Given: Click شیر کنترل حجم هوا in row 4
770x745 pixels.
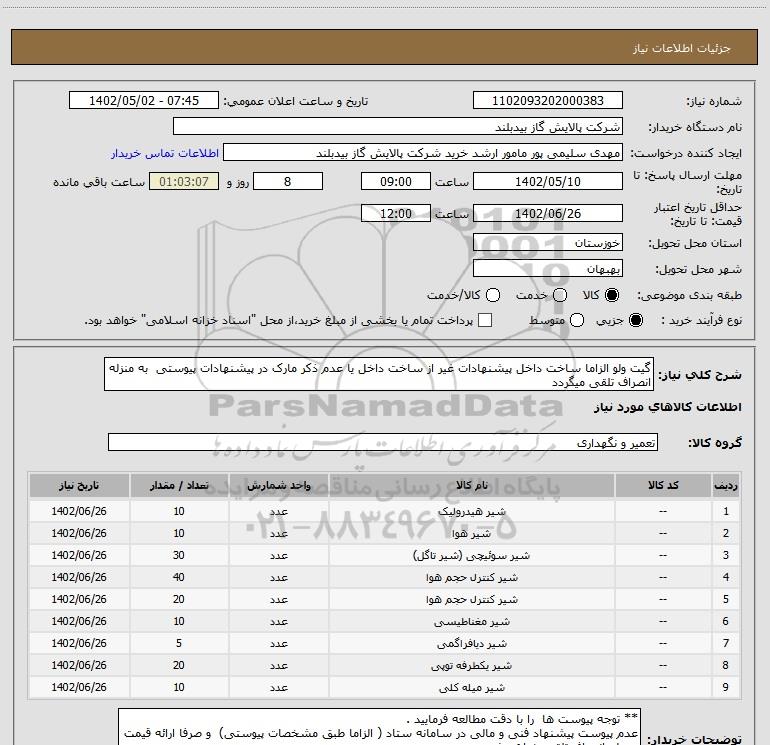Looking at the screenshot, I should pos(471,578).
